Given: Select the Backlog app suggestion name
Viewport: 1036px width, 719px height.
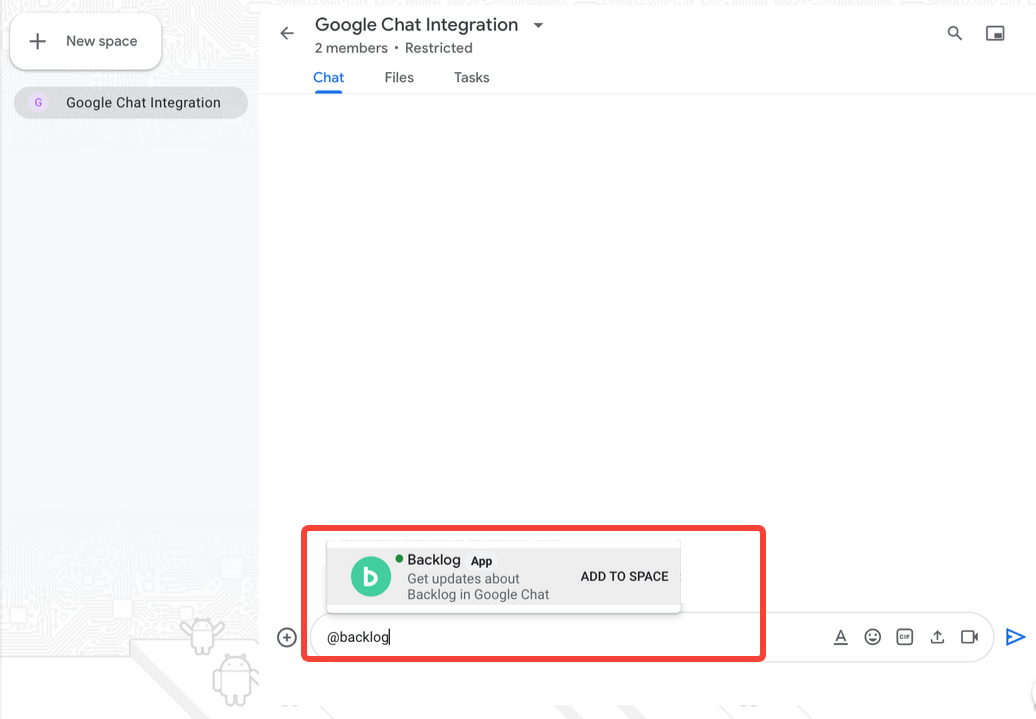Looking at the screenshot, I should click(x=433, y=560).
